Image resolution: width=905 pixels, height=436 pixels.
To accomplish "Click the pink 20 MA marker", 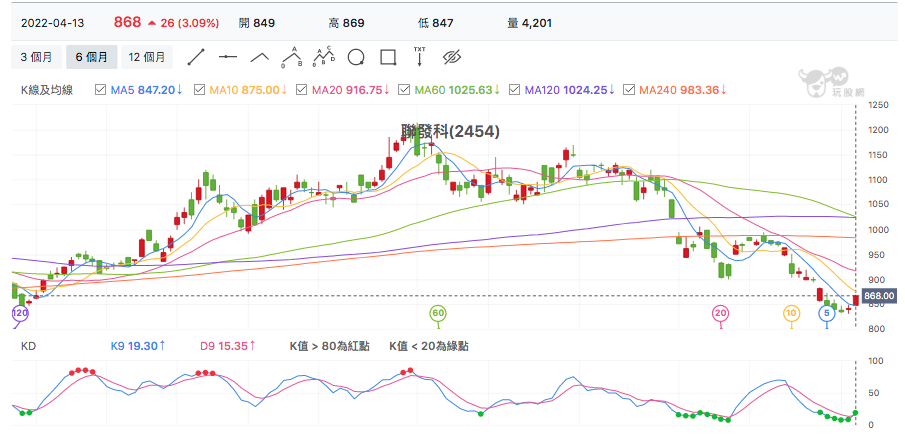I will (720, 314).
